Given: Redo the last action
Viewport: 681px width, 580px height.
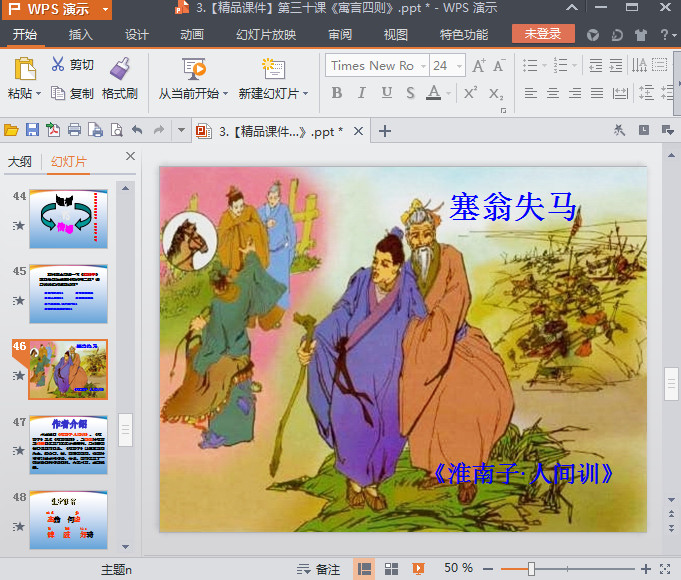Looking at the screenshot, I should click(159, 129).
